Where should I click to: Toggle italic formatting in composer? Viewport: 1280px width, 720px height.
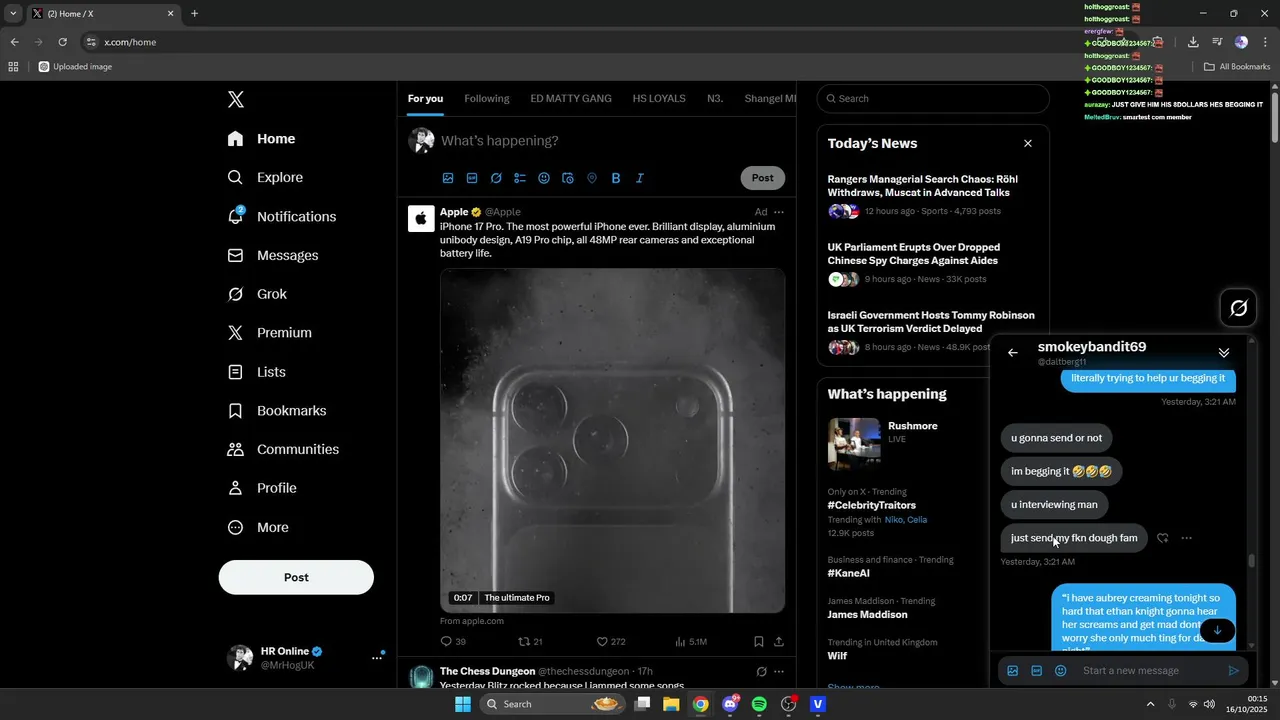click(x=640, y=178)
